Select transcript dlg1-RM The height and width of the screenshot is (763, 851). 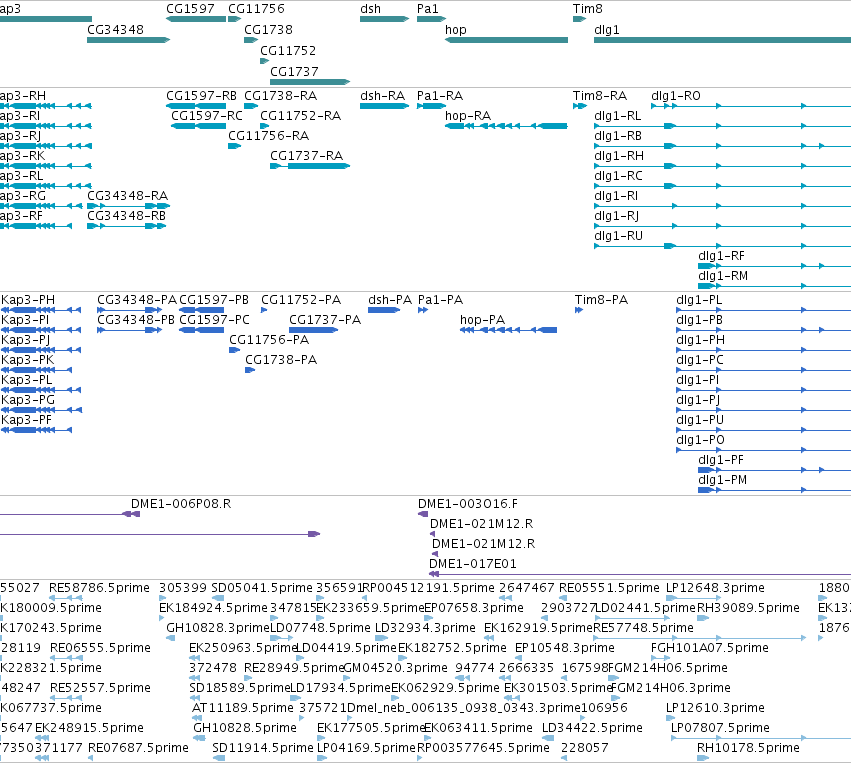(774, 286)
